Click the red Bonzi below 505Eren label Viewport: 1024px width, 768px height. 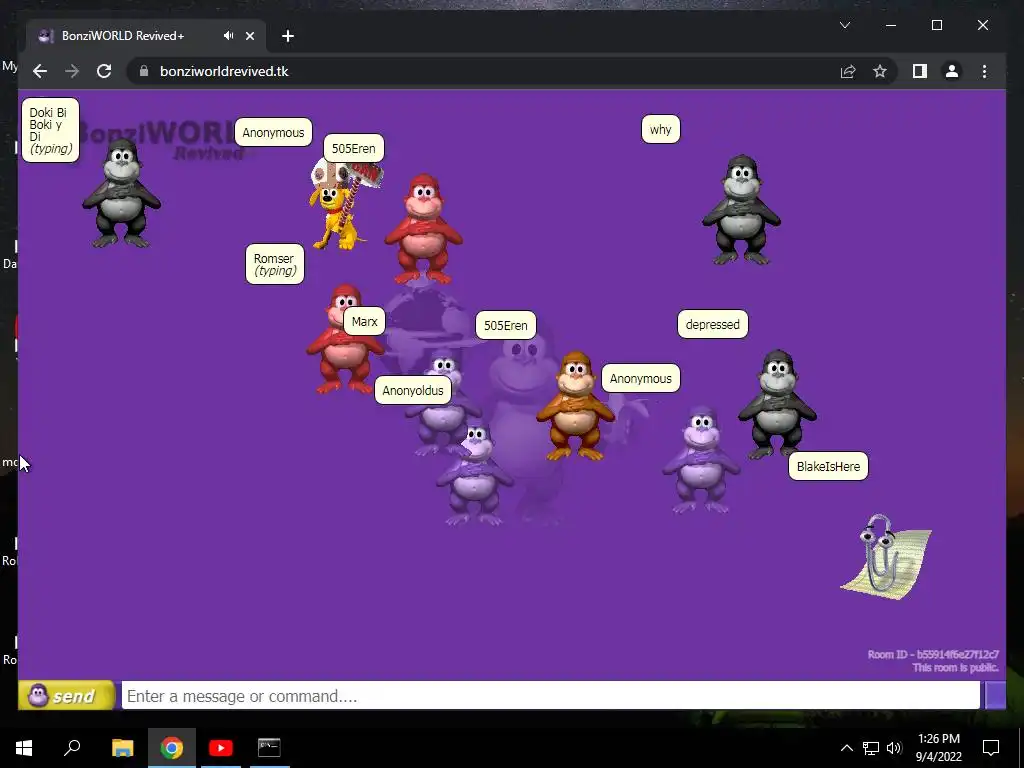click(x=423, y=229)
